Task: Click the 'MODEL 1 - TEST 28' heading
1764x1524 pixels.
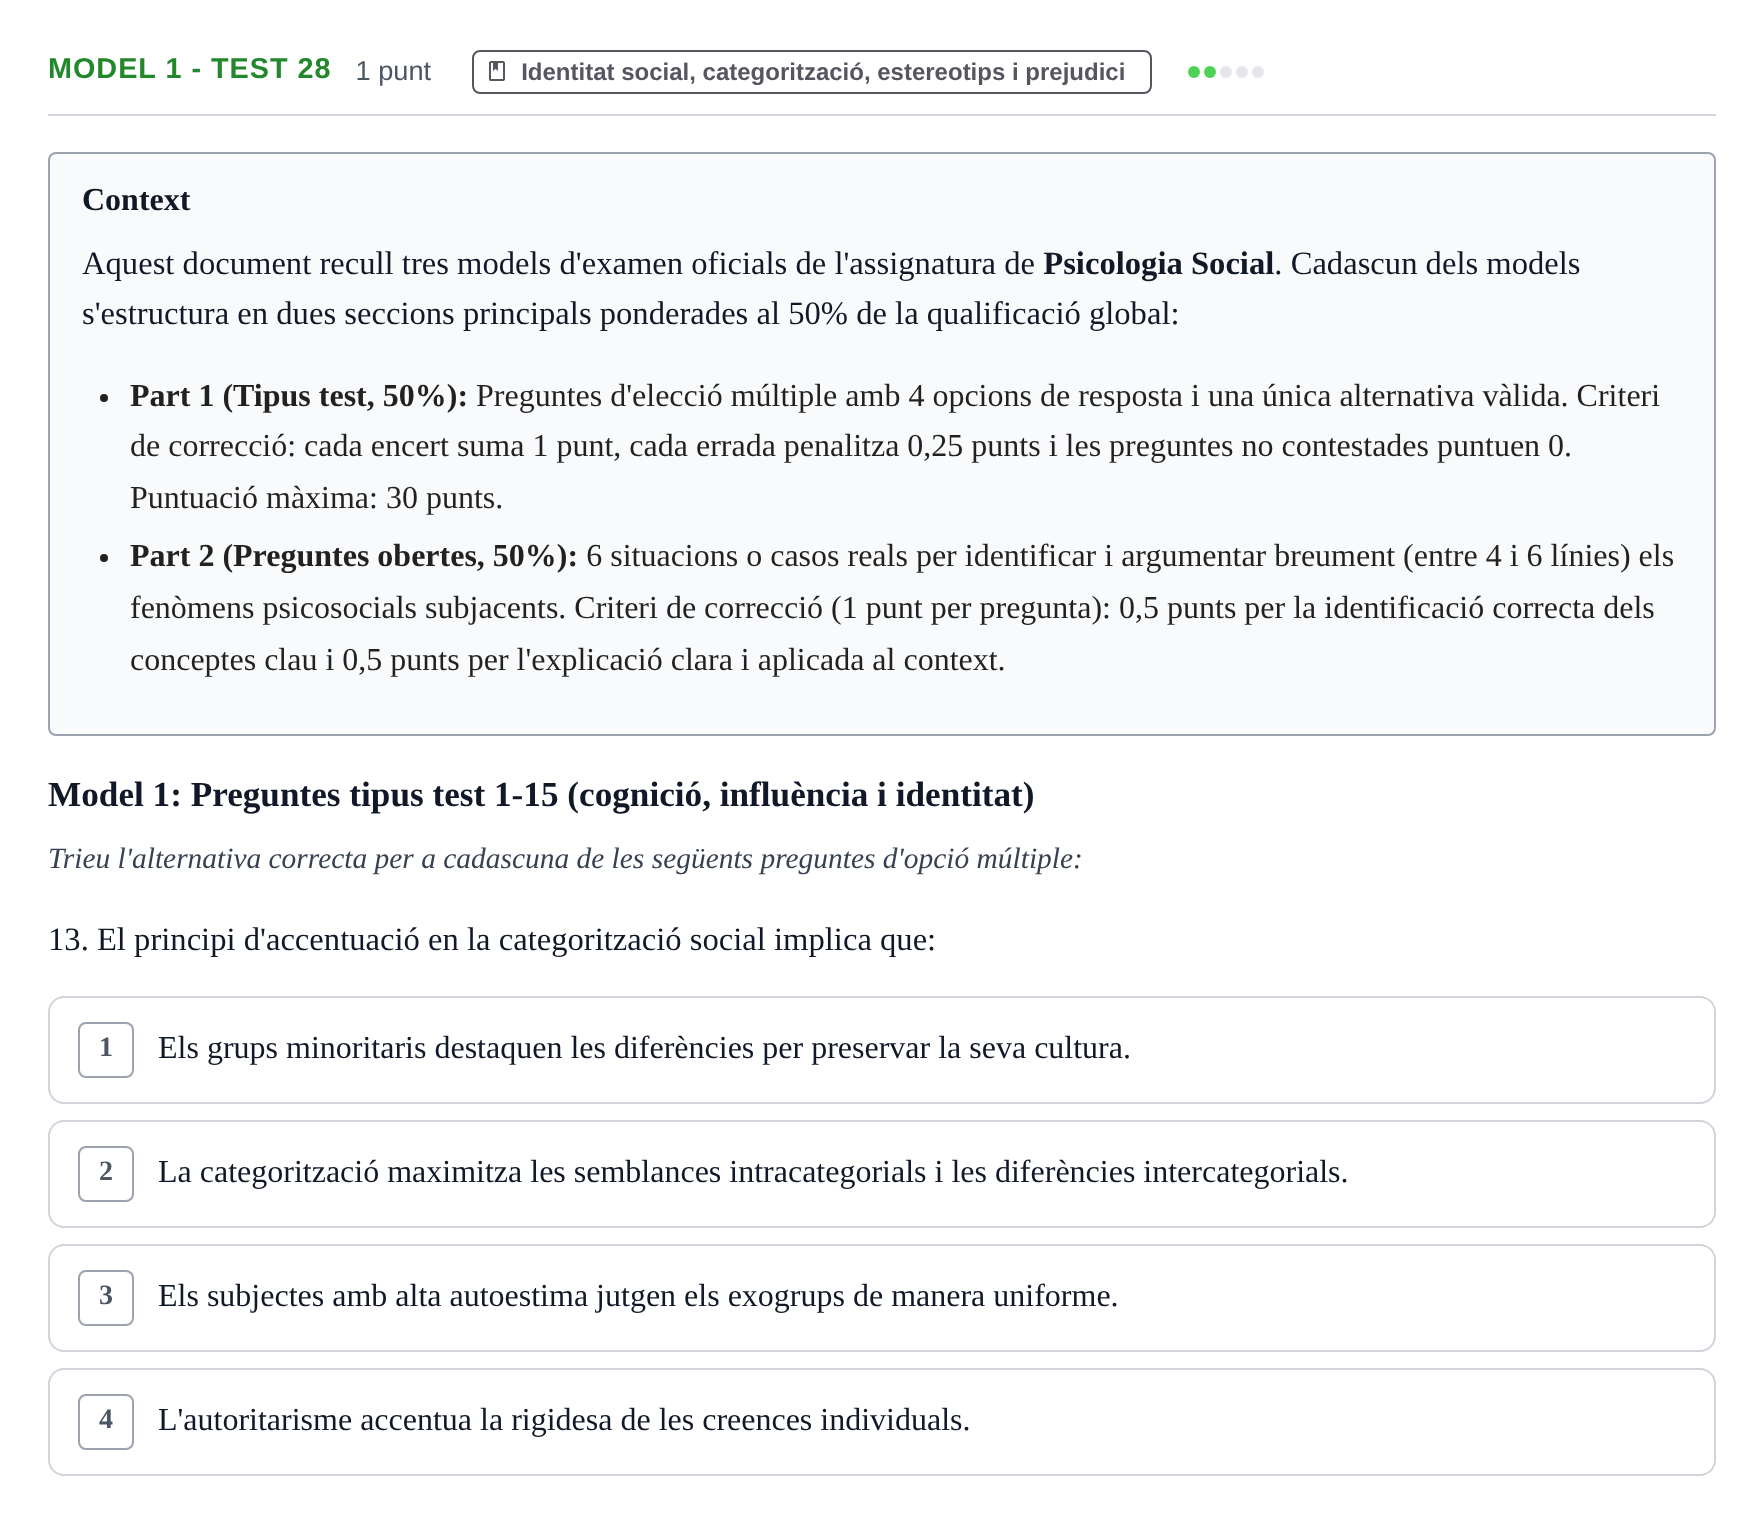Action: click(189, 69)
